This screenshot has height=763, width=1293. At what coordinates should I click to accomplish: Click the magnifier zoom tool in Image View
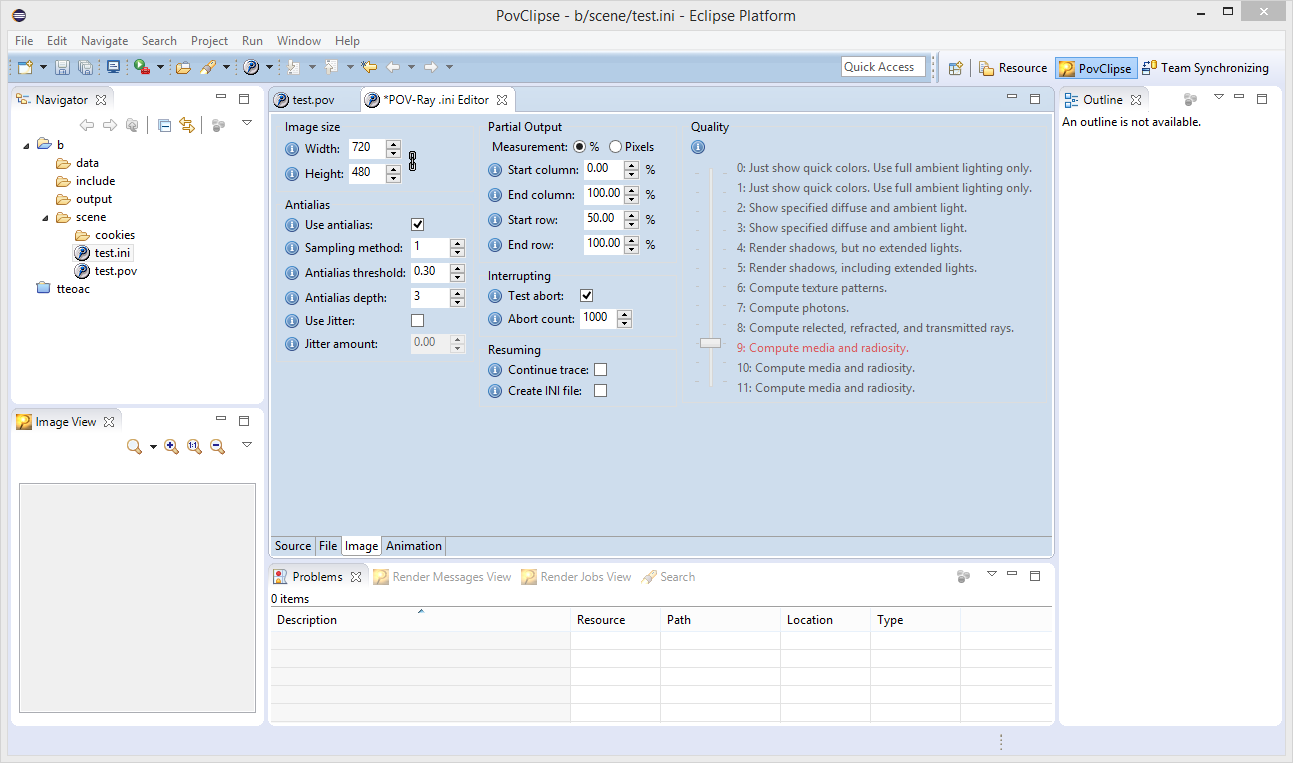tap(134, 447)
